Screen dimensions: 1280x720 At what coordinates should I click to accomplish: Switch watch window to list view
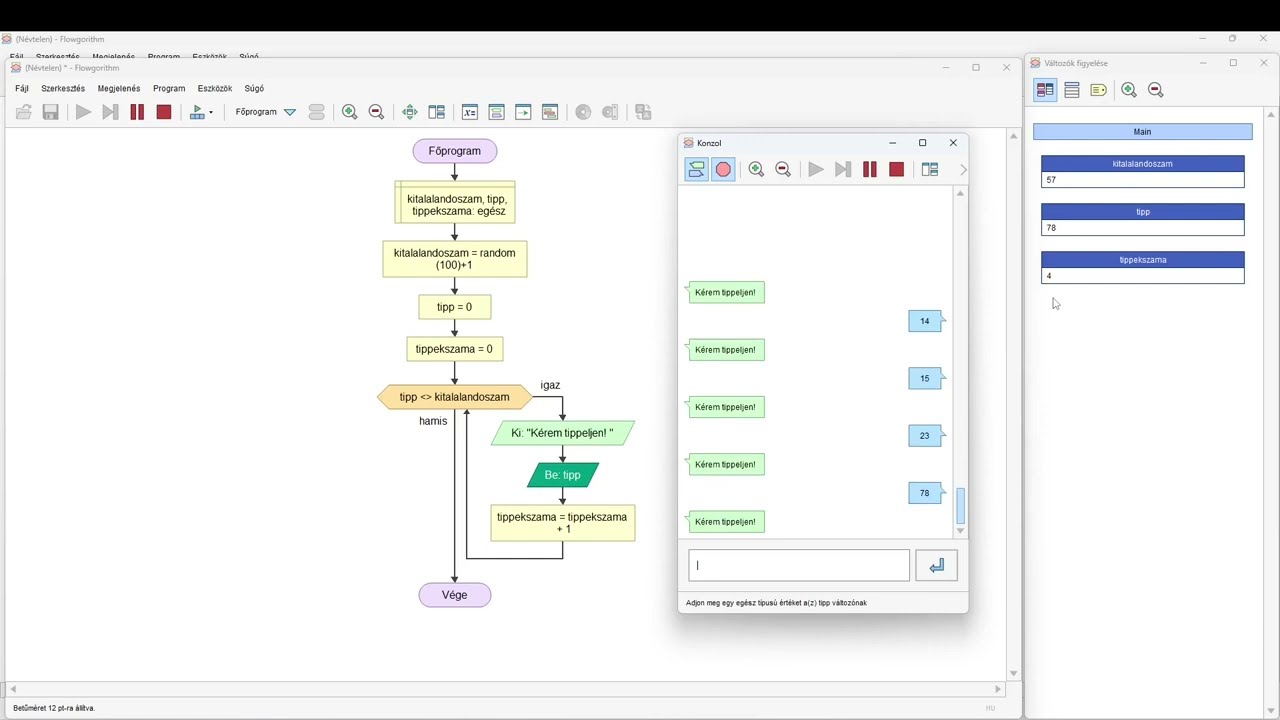(1072, 90)
